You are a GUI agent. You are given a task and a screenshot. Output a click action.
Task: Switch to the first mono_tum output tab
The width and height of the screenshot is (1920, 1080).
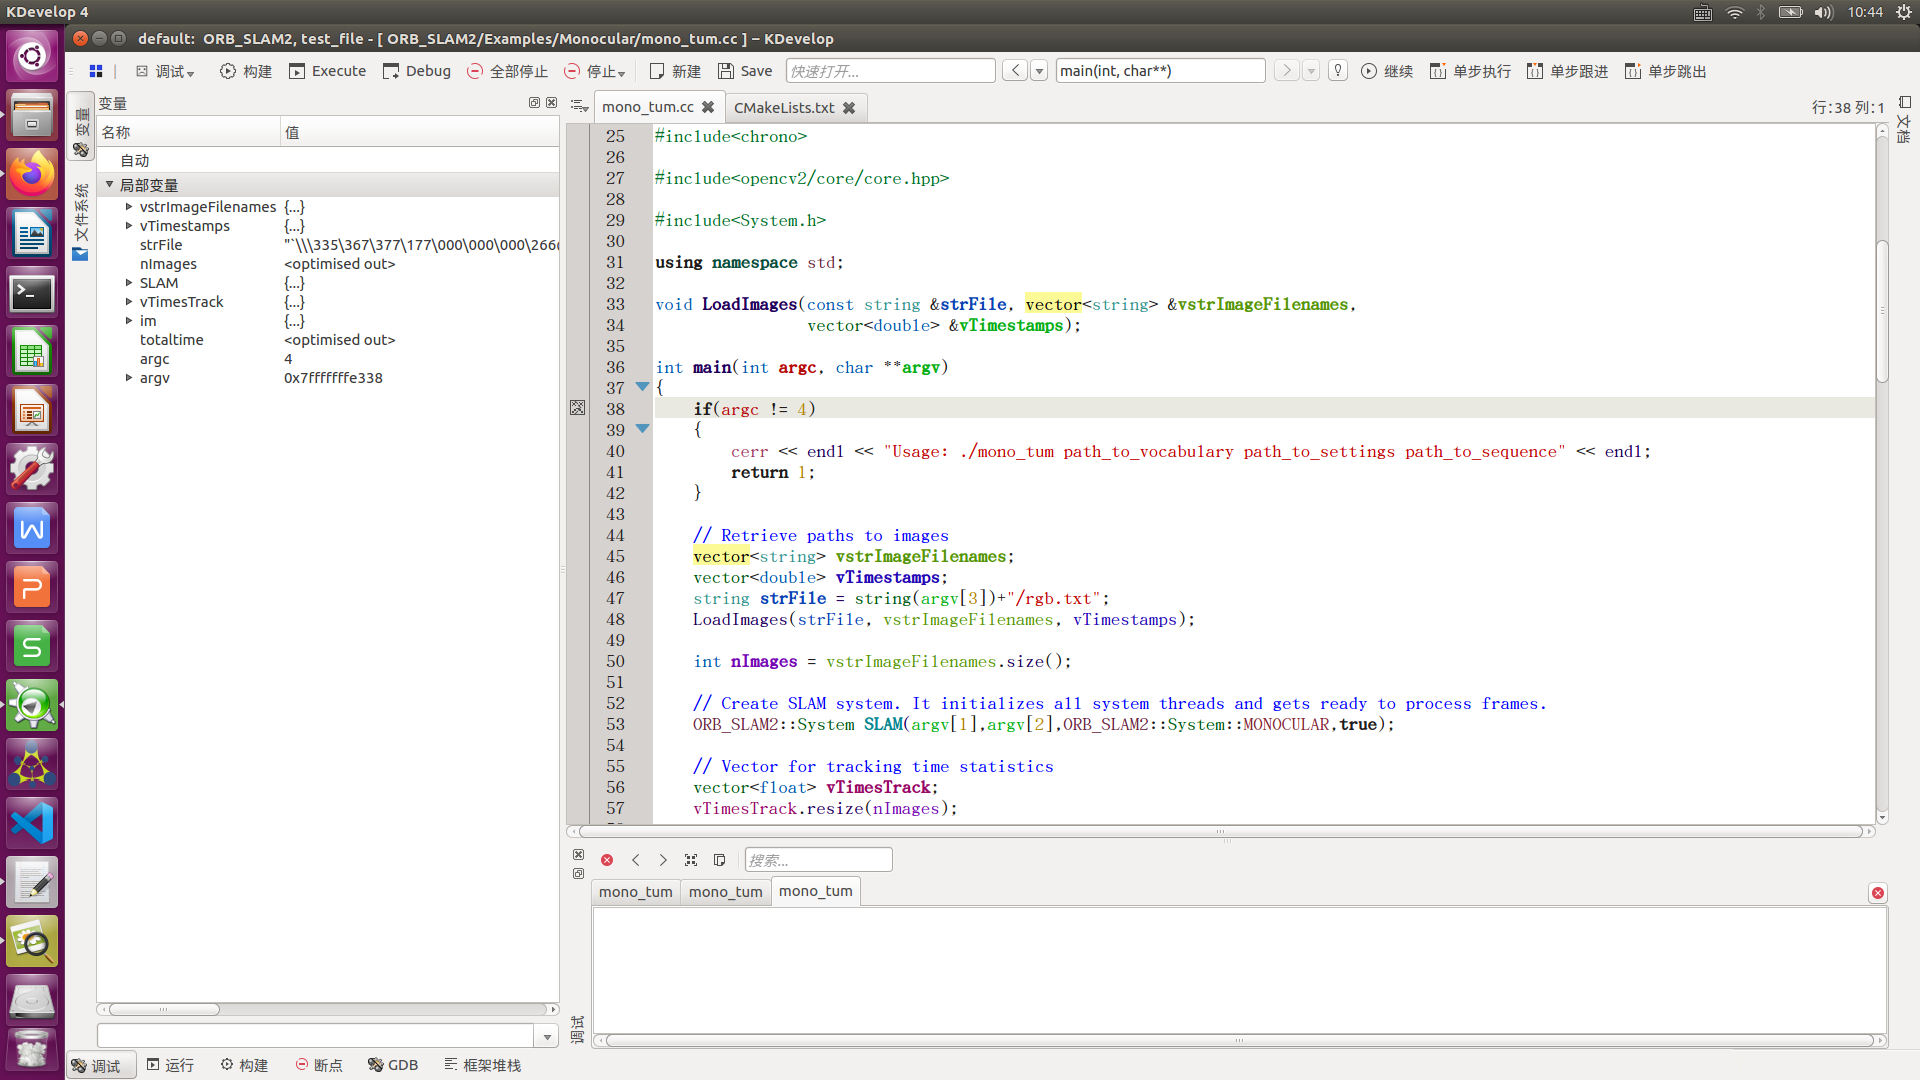636,892
